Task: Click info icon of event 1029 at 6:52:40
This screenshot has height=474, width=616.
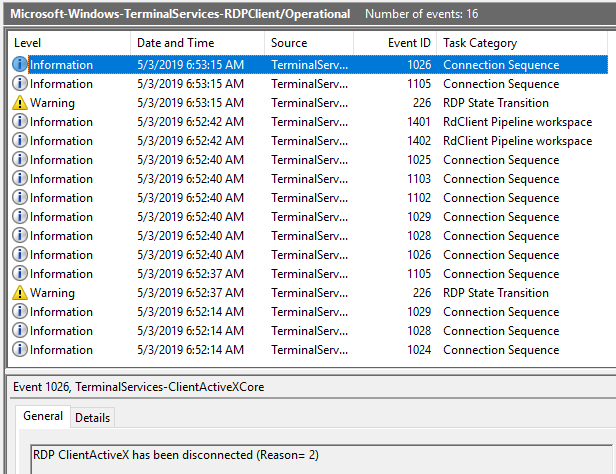Action: 20,216
